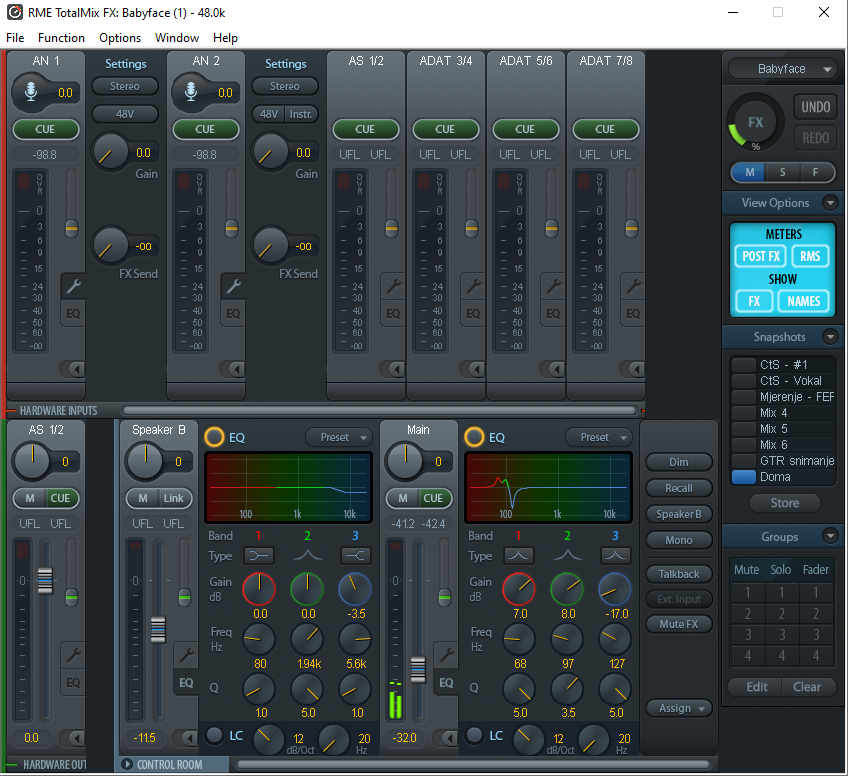Enable Speaker B low cut LC
Viewport: 848px width, 776px height.
click(215, 734)
